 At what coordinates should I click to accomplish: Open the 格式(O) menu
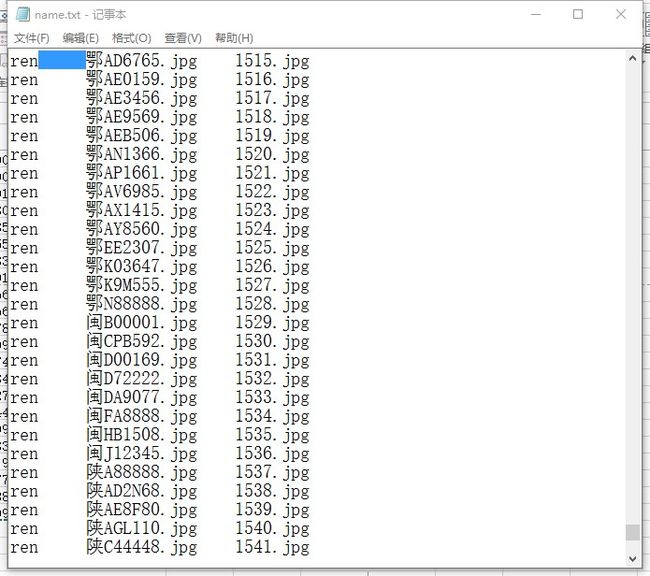pos(131,38)
